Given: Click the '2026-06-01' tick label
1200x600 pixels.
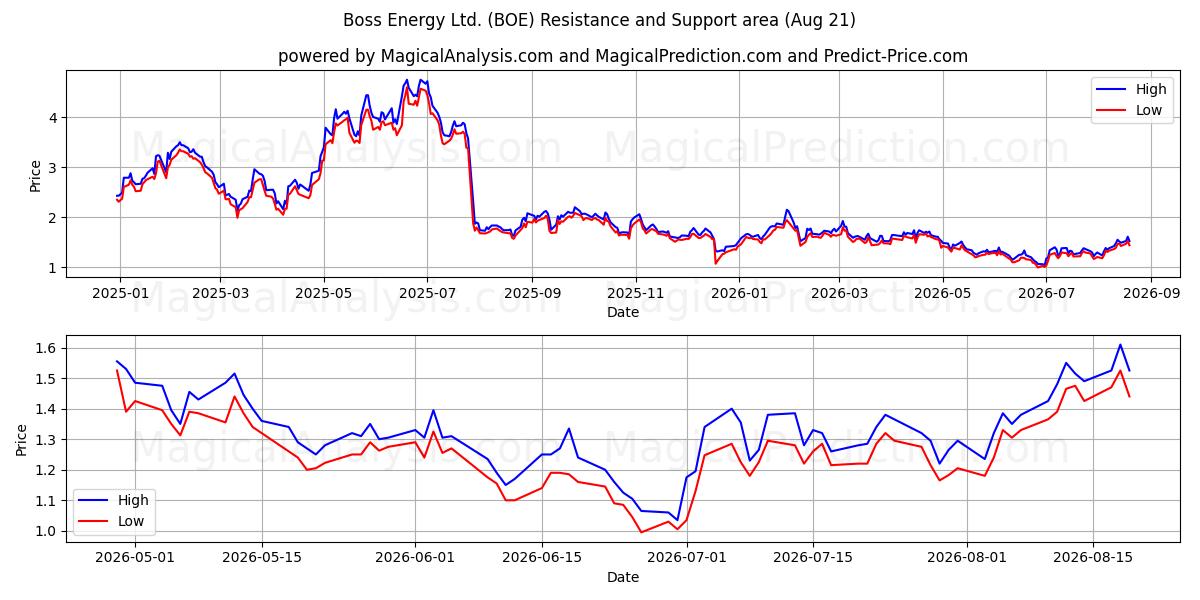Looking at the screenshot, I should coord(415,558).
